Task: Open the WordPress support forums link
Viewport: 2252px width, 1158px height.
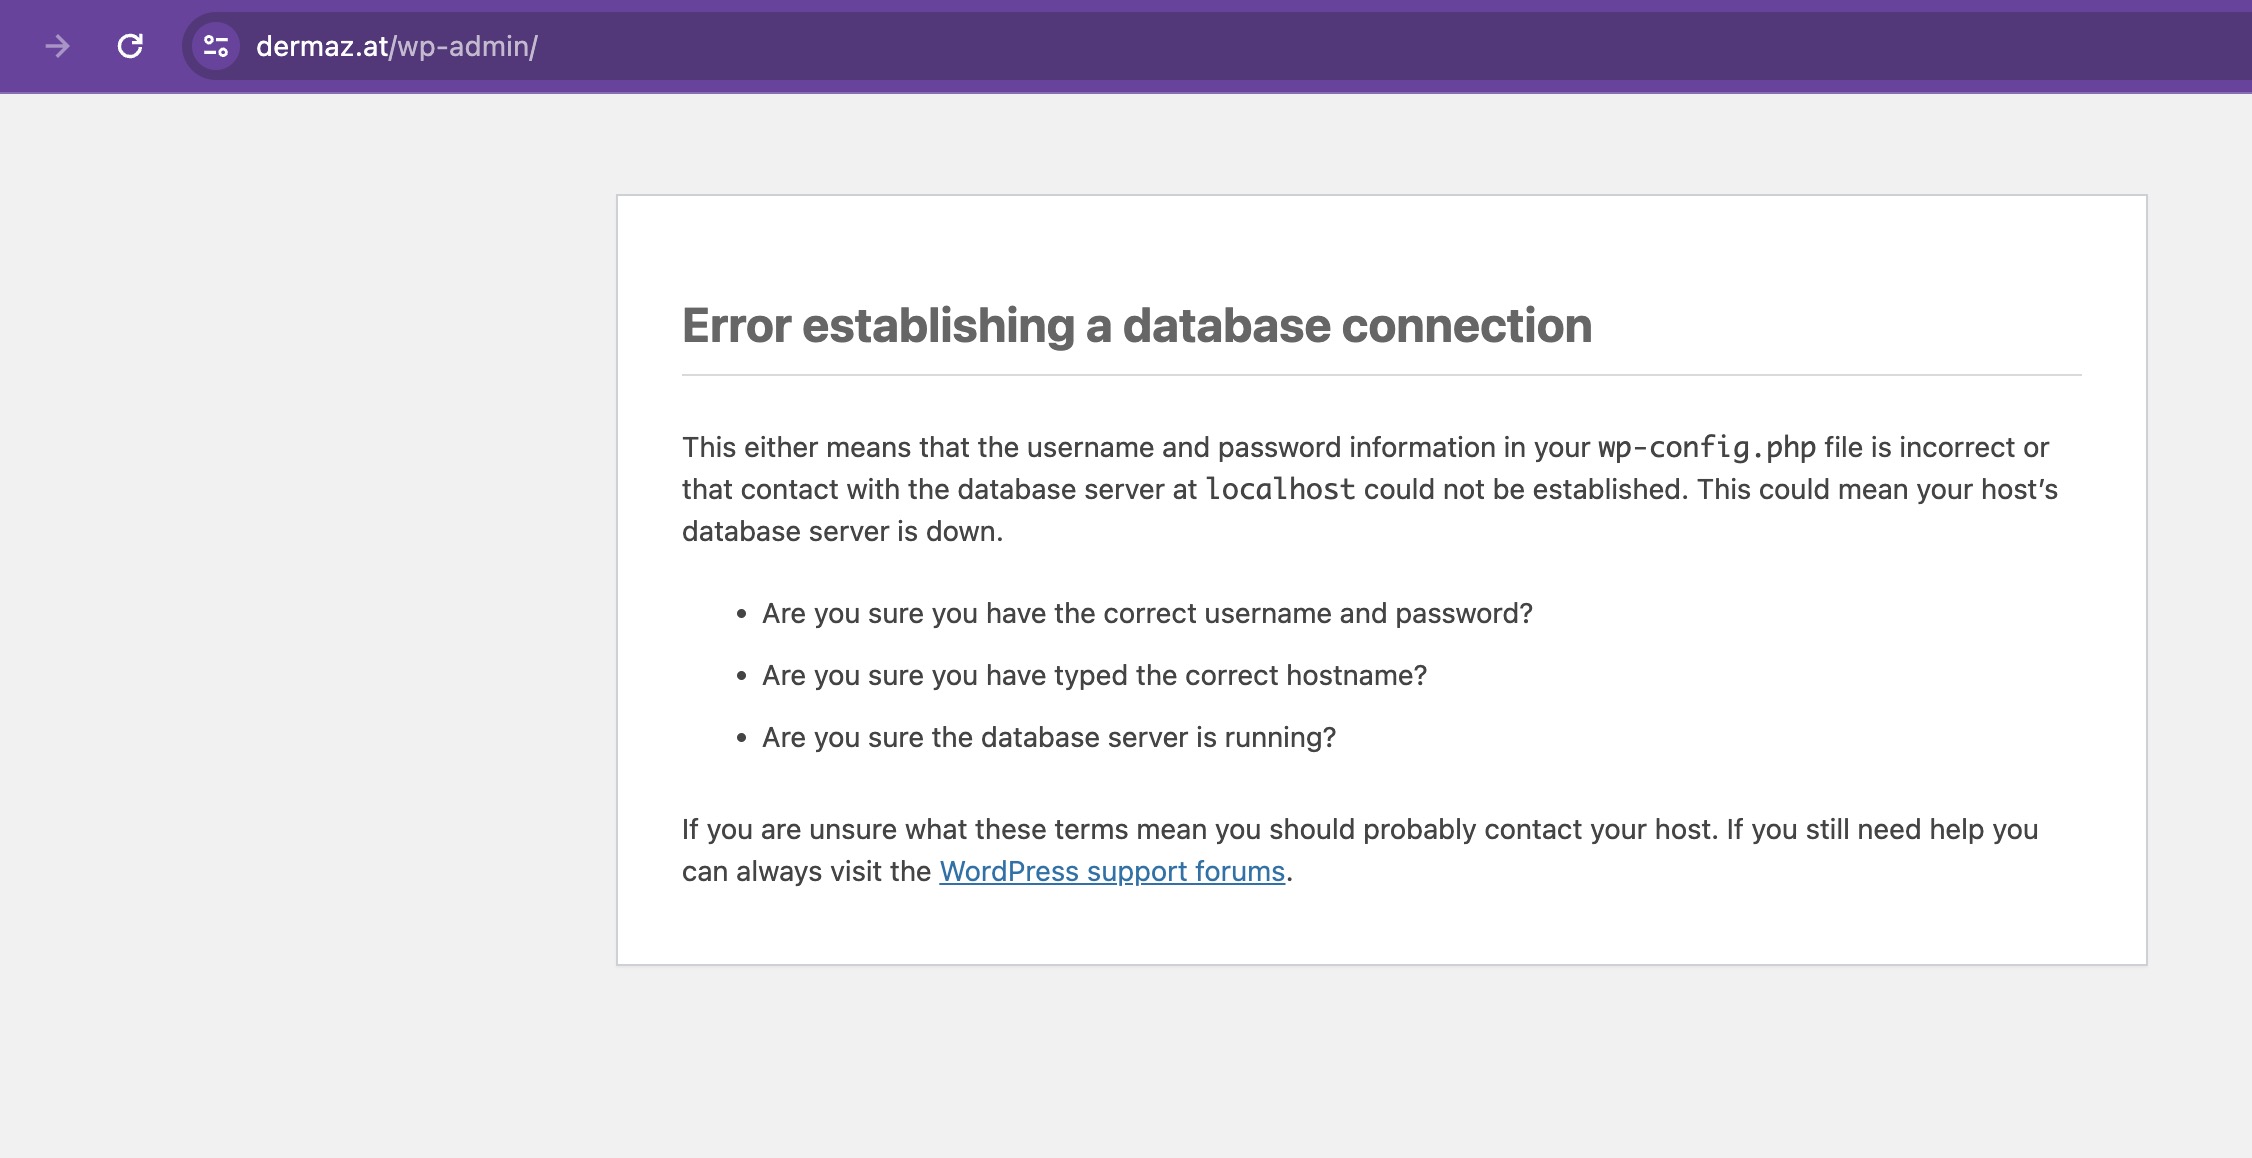Action: click(x=1112, y=871)
